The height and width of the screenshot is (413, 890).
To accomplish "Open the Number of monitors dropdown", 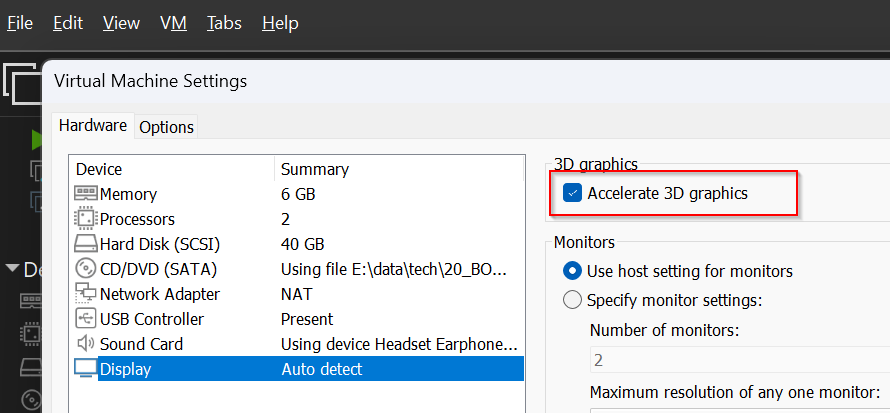I will point(738,359).
